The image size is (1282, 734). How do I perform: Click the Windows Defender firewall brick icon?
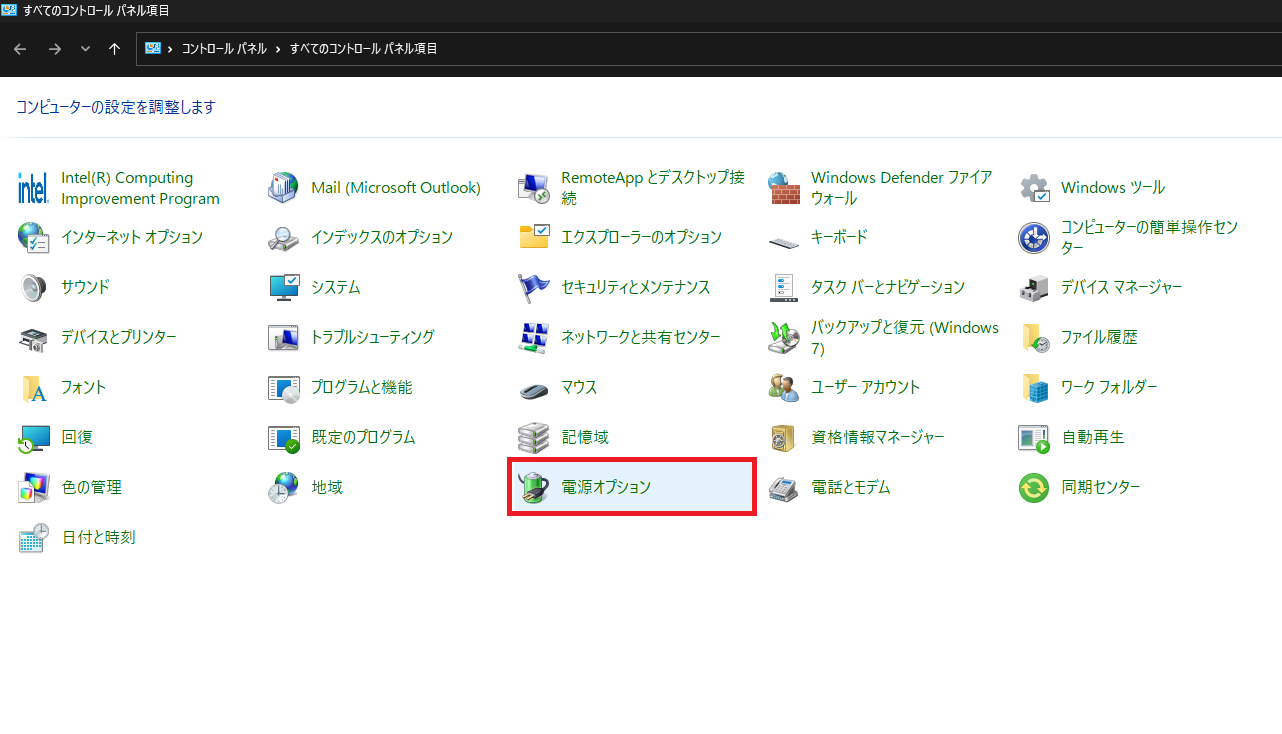click(x=784, y=188)
